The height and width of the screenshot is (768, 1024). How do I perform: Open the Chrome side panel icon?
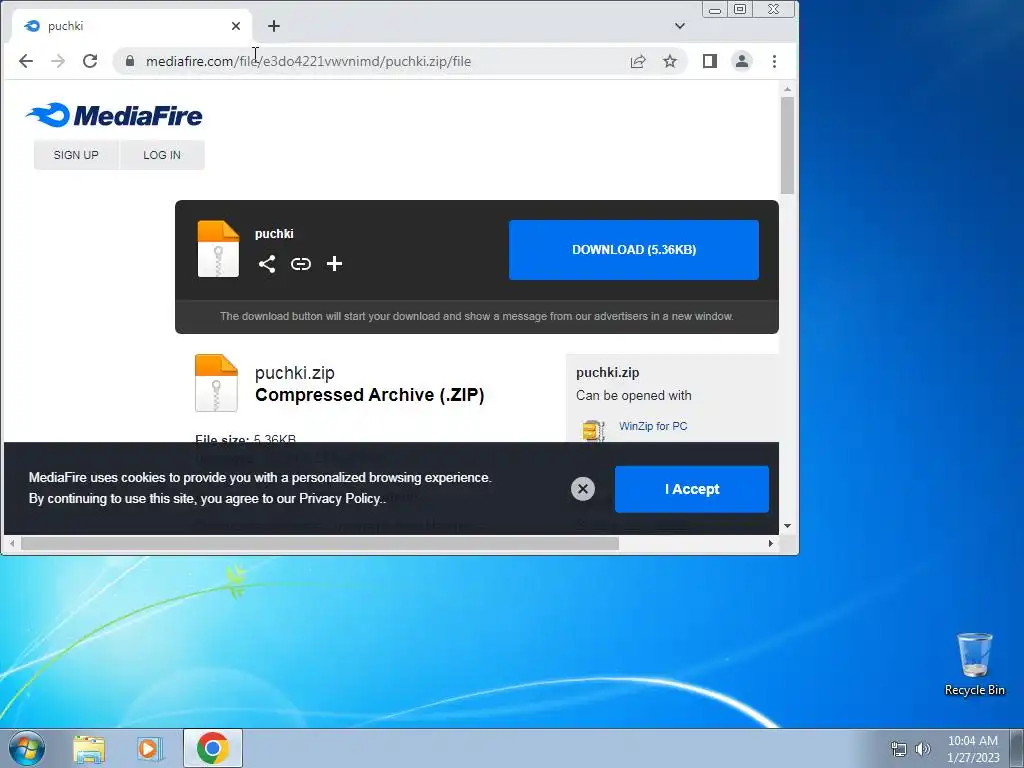[710, 61]
